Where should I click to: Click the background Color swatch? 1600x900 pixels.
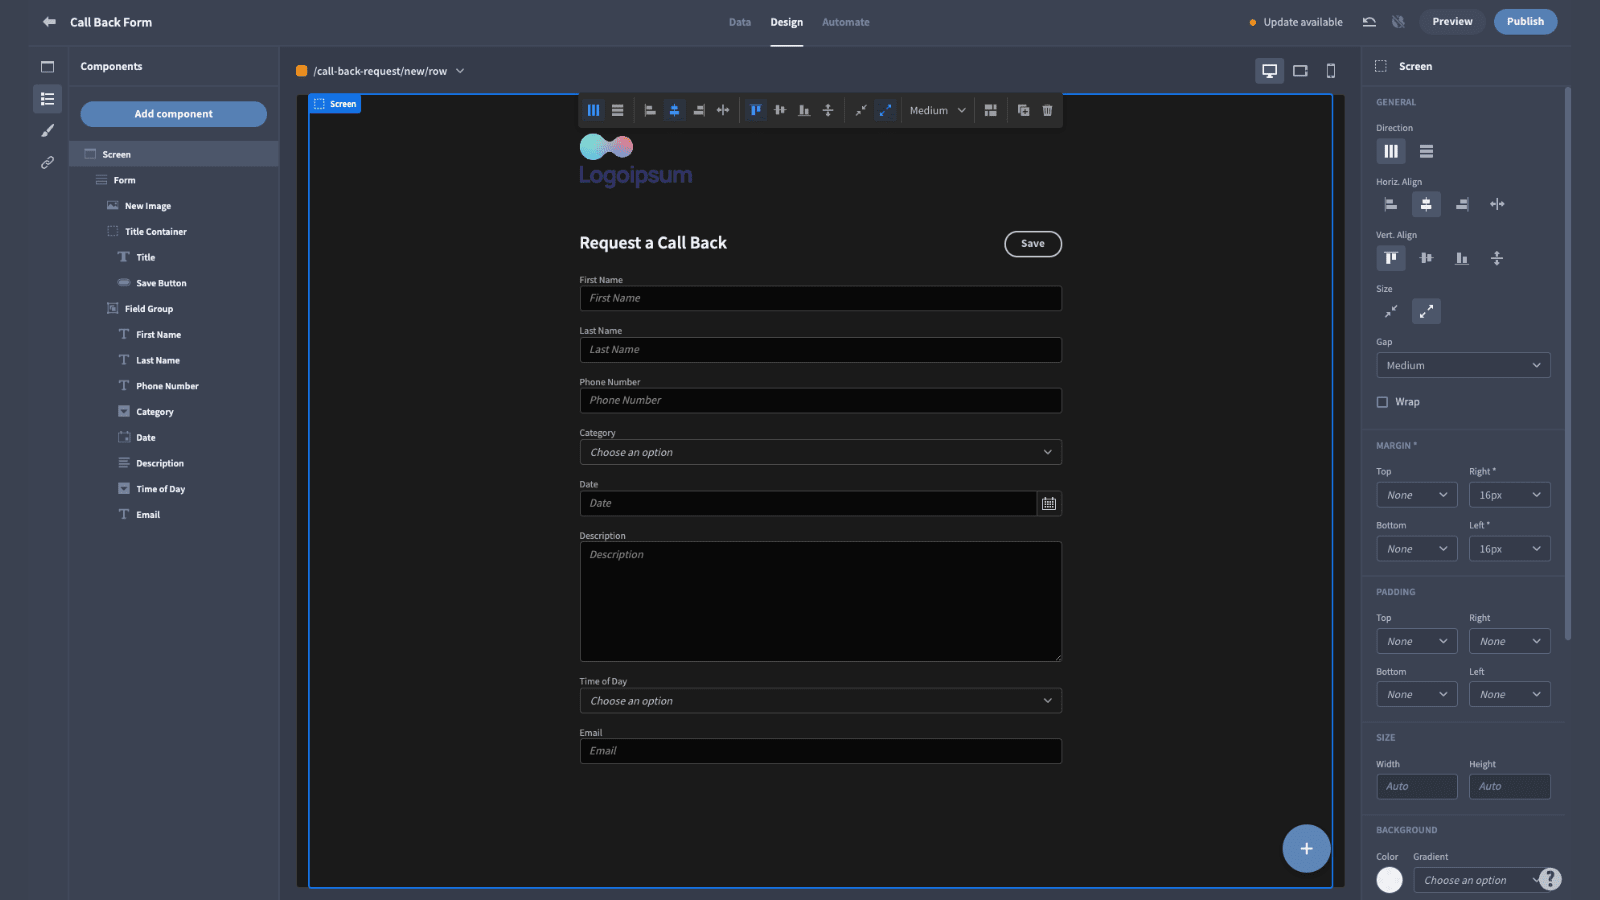click(1389, 880)
